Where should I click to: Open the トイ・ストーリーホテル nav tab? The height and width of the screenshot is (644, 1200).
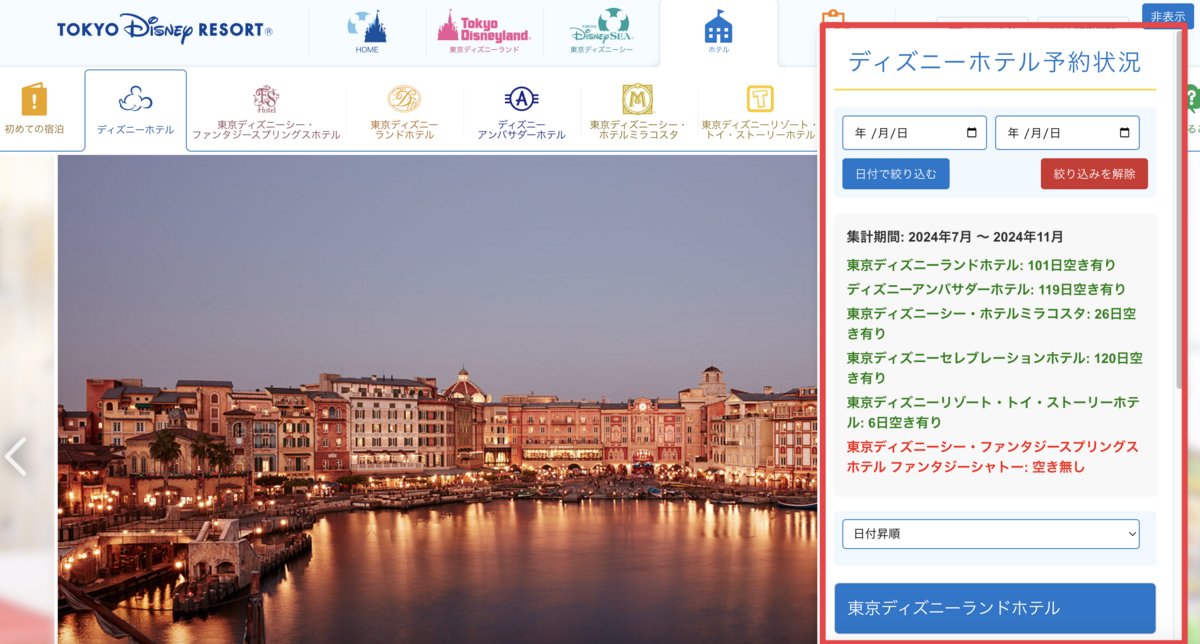(758, 112)
